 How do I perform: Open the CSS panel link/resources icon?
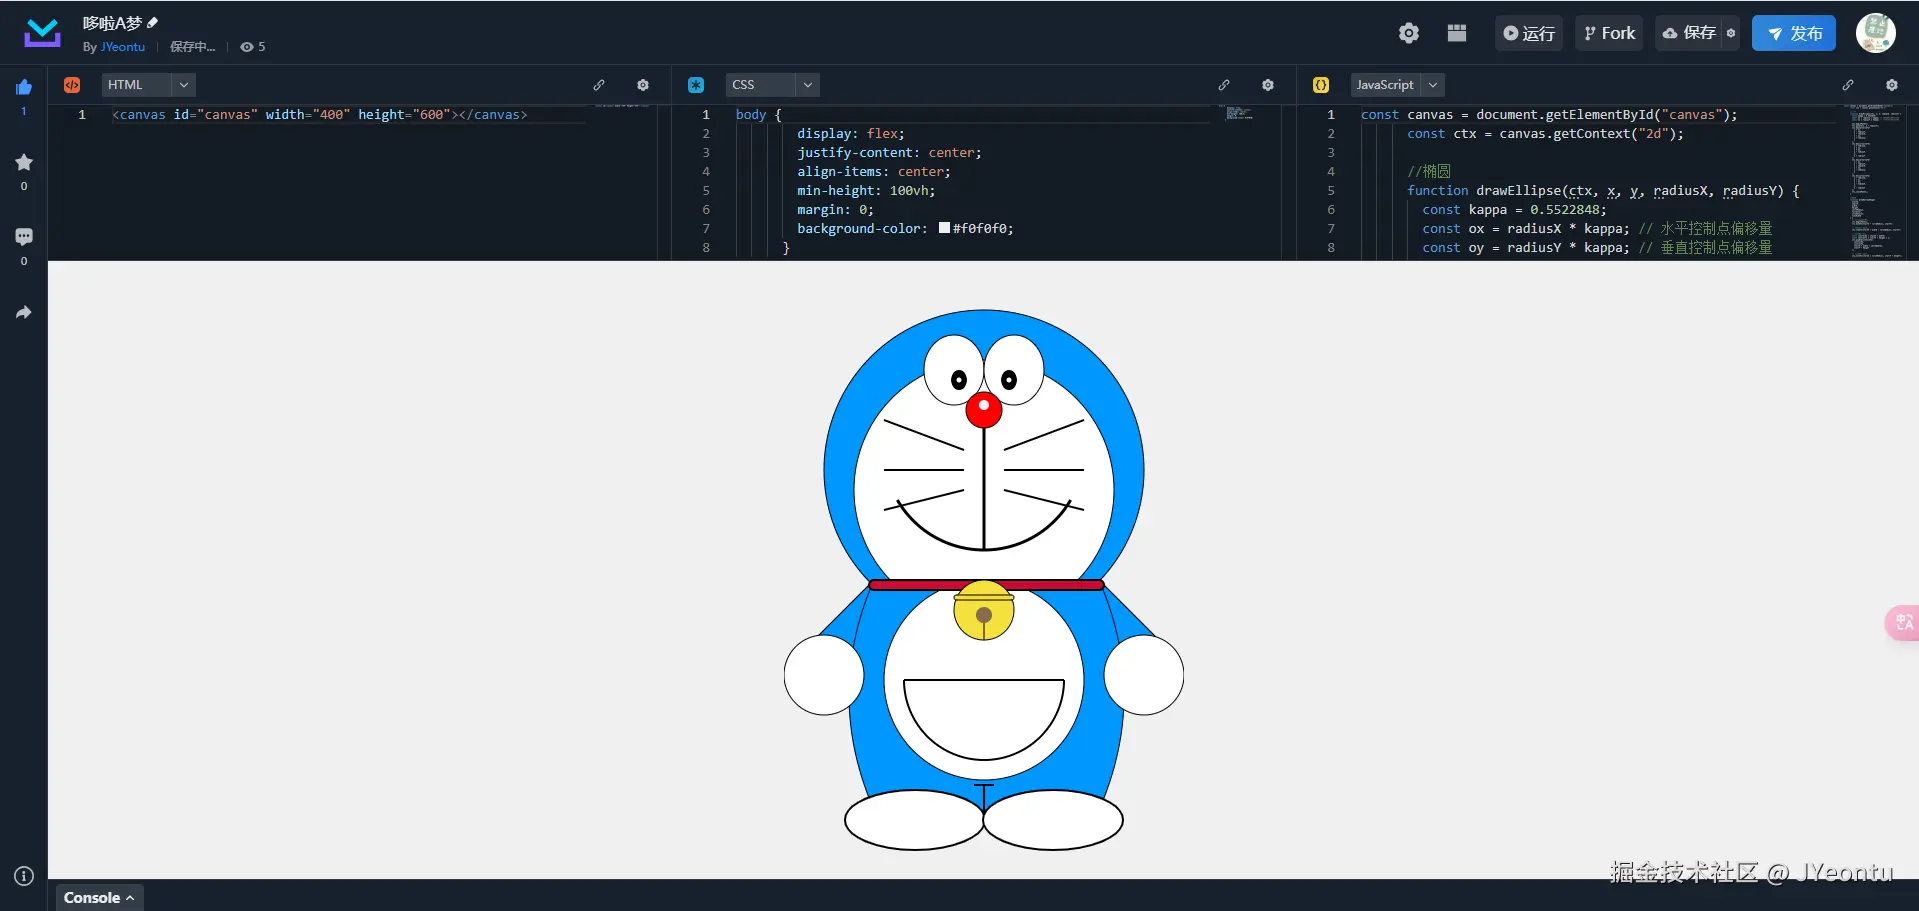(x=1224, y=85)
